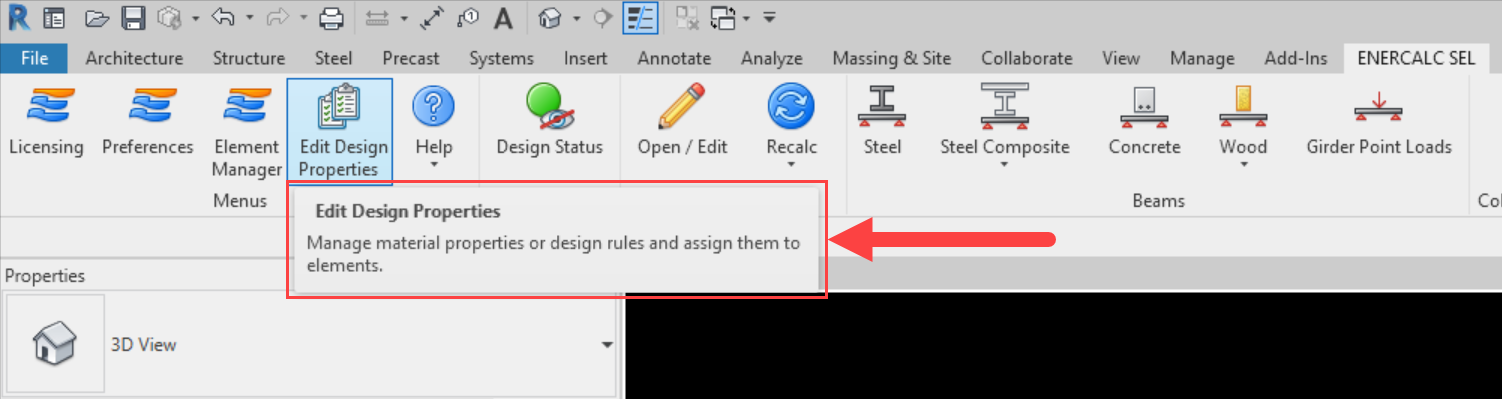Click the Girder Point Loads tool

(x=1379, y=120)
